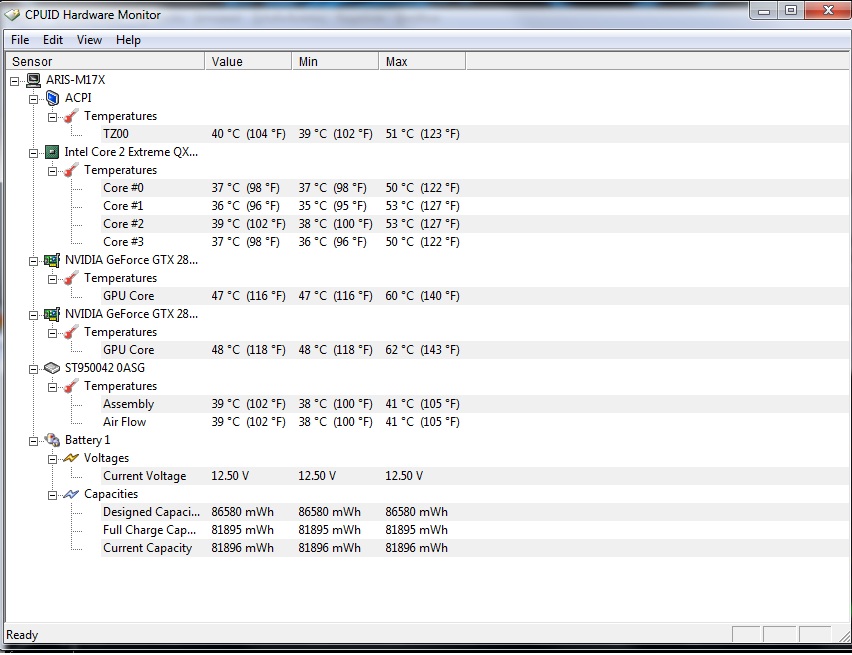The height and width of the screenshot is (655, 852).
Task: Click the ACPI shield icon
Action: [x=52, y=98]
